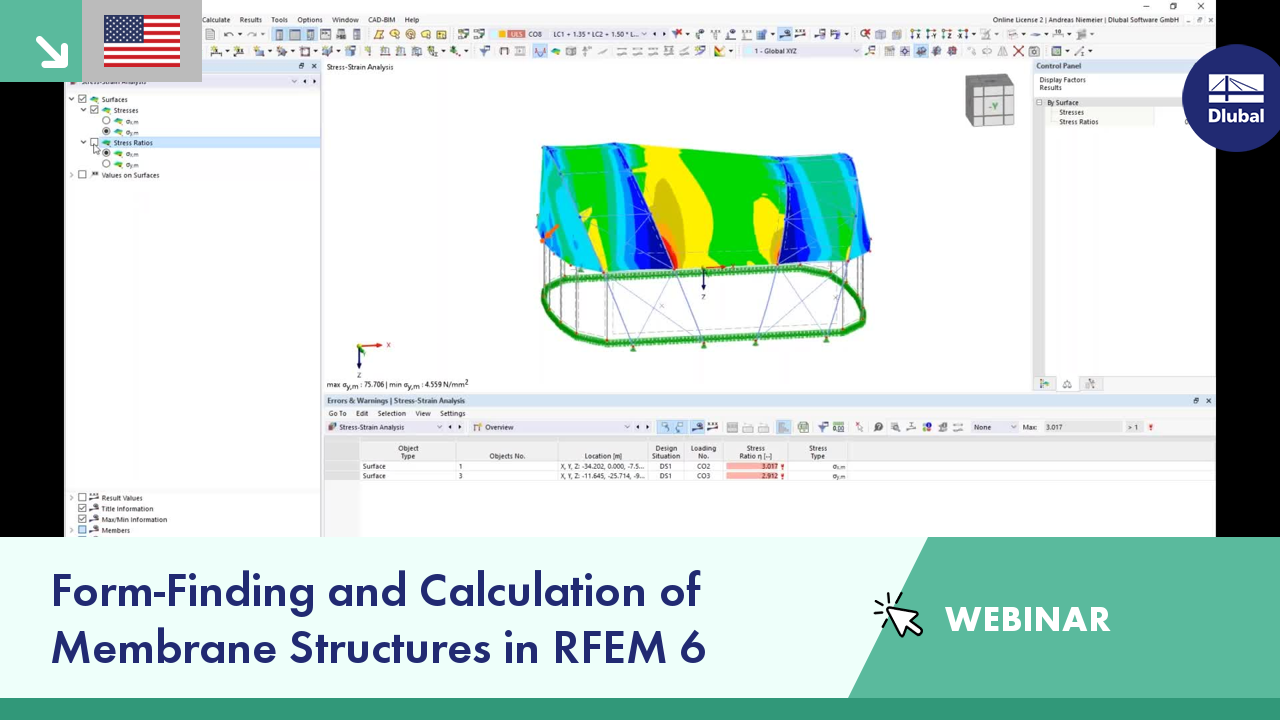Click the export icon at the bottom of Control Panel
The height and width of the screenshot is (720, 1280).
pyautogui.click(x=1092, y=383)
